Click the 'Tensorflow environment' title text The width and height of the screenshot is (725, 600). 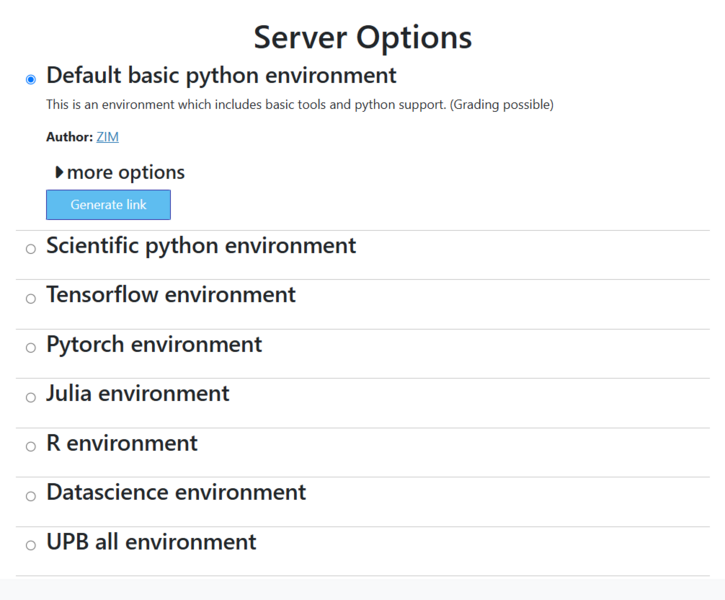coord(171,294)
